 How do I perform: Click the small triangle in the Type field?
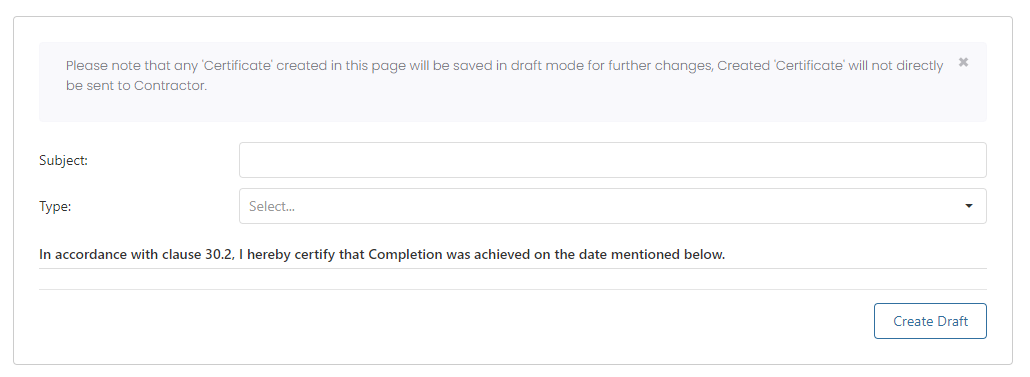tap(968, 206)
